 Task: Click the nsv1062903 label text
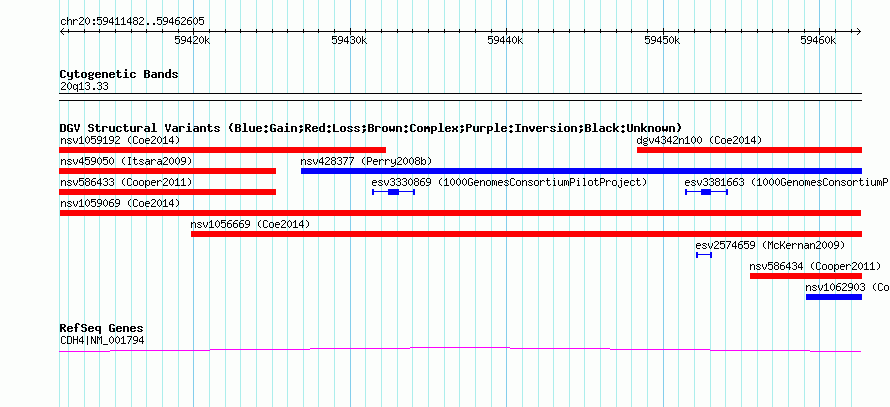click(847, 287)
